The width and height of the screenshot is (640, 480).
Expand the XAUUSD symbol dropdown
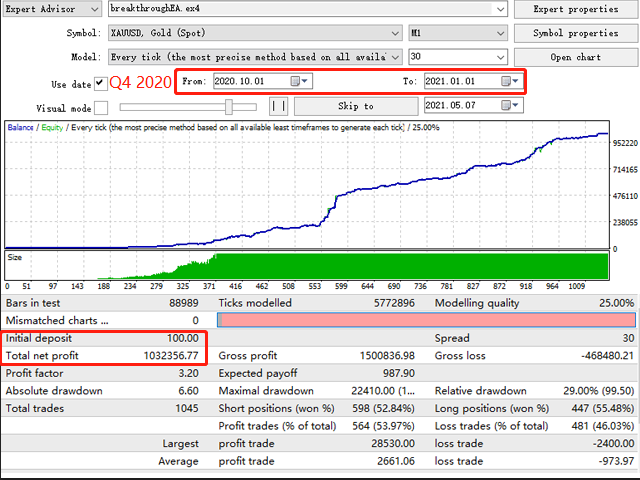(395, 33)
